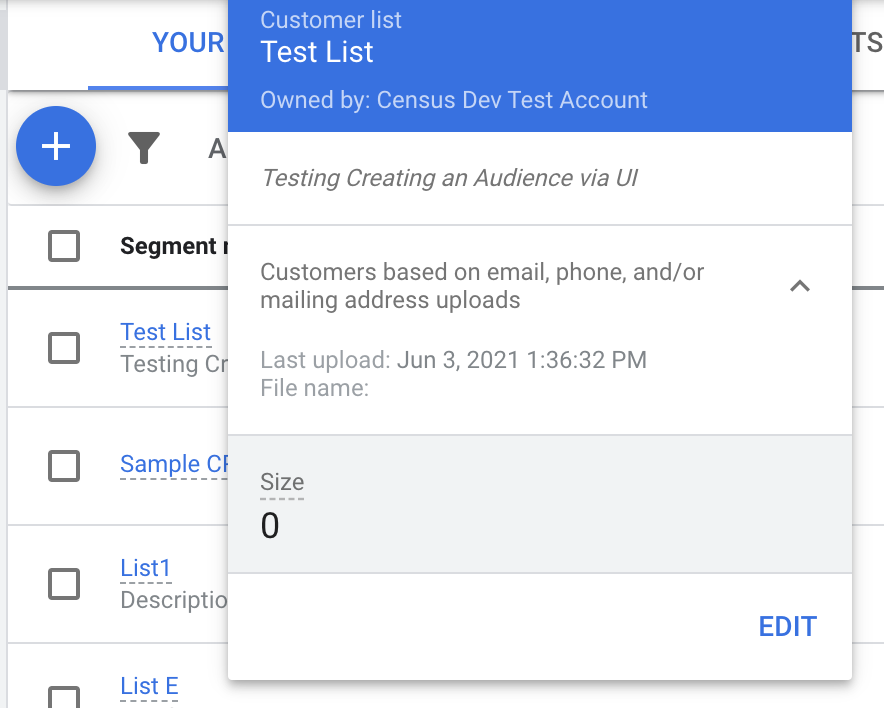Click the Test List card title
Screen dimensions: 884x708
coord(317,52)
